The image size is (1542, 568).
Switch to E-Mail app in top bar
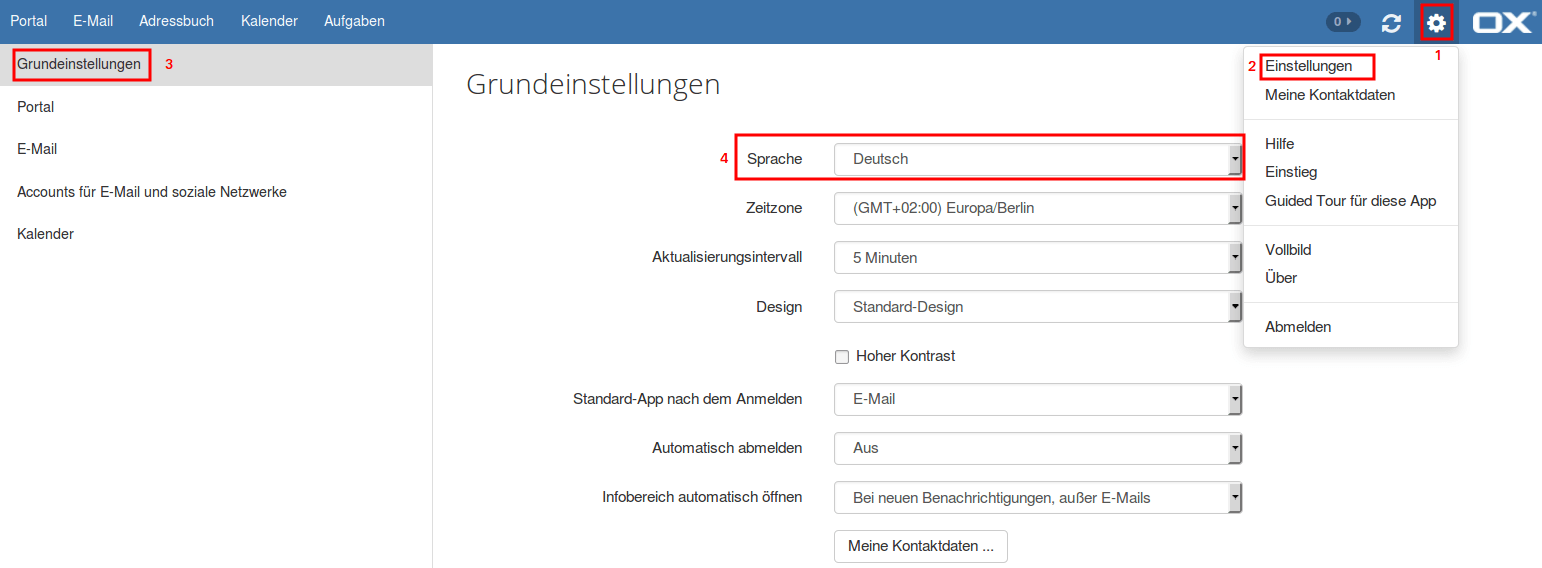(x=93, y=21)
